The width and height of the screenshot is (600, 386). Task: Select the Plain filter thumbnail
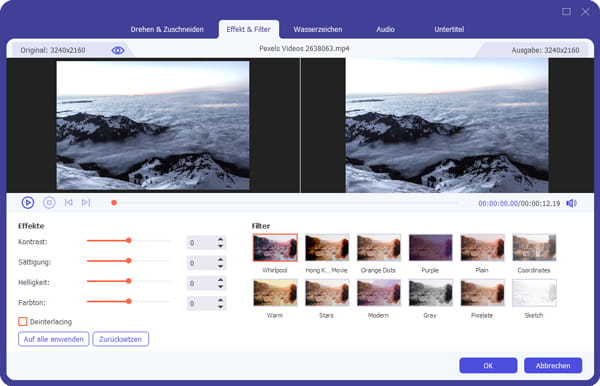[482, 248]
